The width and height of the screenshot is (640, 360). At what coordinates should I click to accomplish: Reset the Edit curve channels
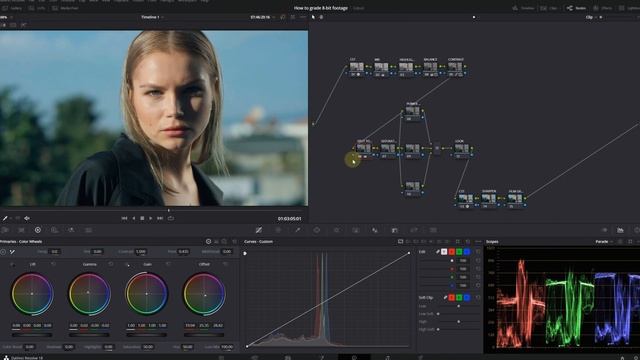pyautogui.click(x=478, y=252)
